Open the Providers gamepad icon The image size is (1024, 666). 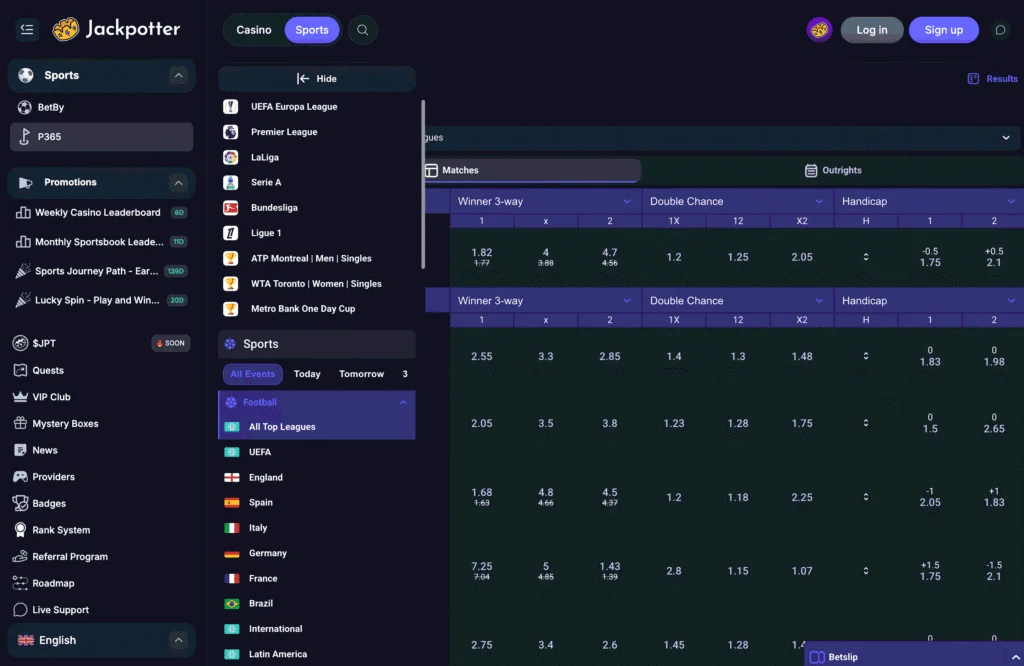click(x=20, y=477)
